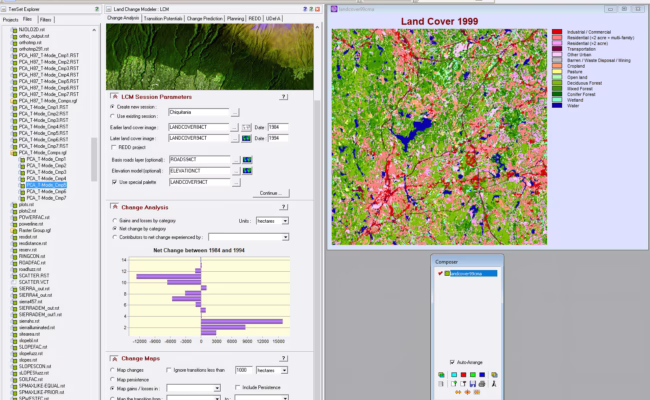This screenshot has height=400, width=650.
Task: Select Use existing session radio button
Action: click(112, 116)
